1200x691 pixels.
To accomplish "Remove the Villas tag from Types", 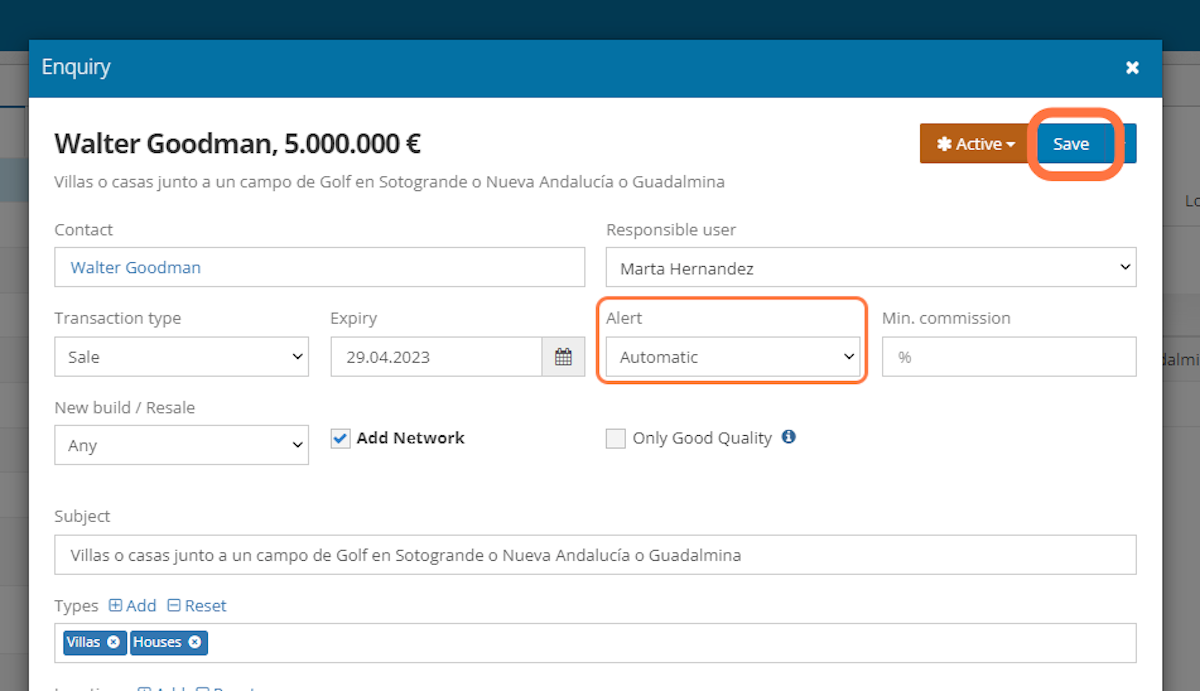I will (113, 643).
